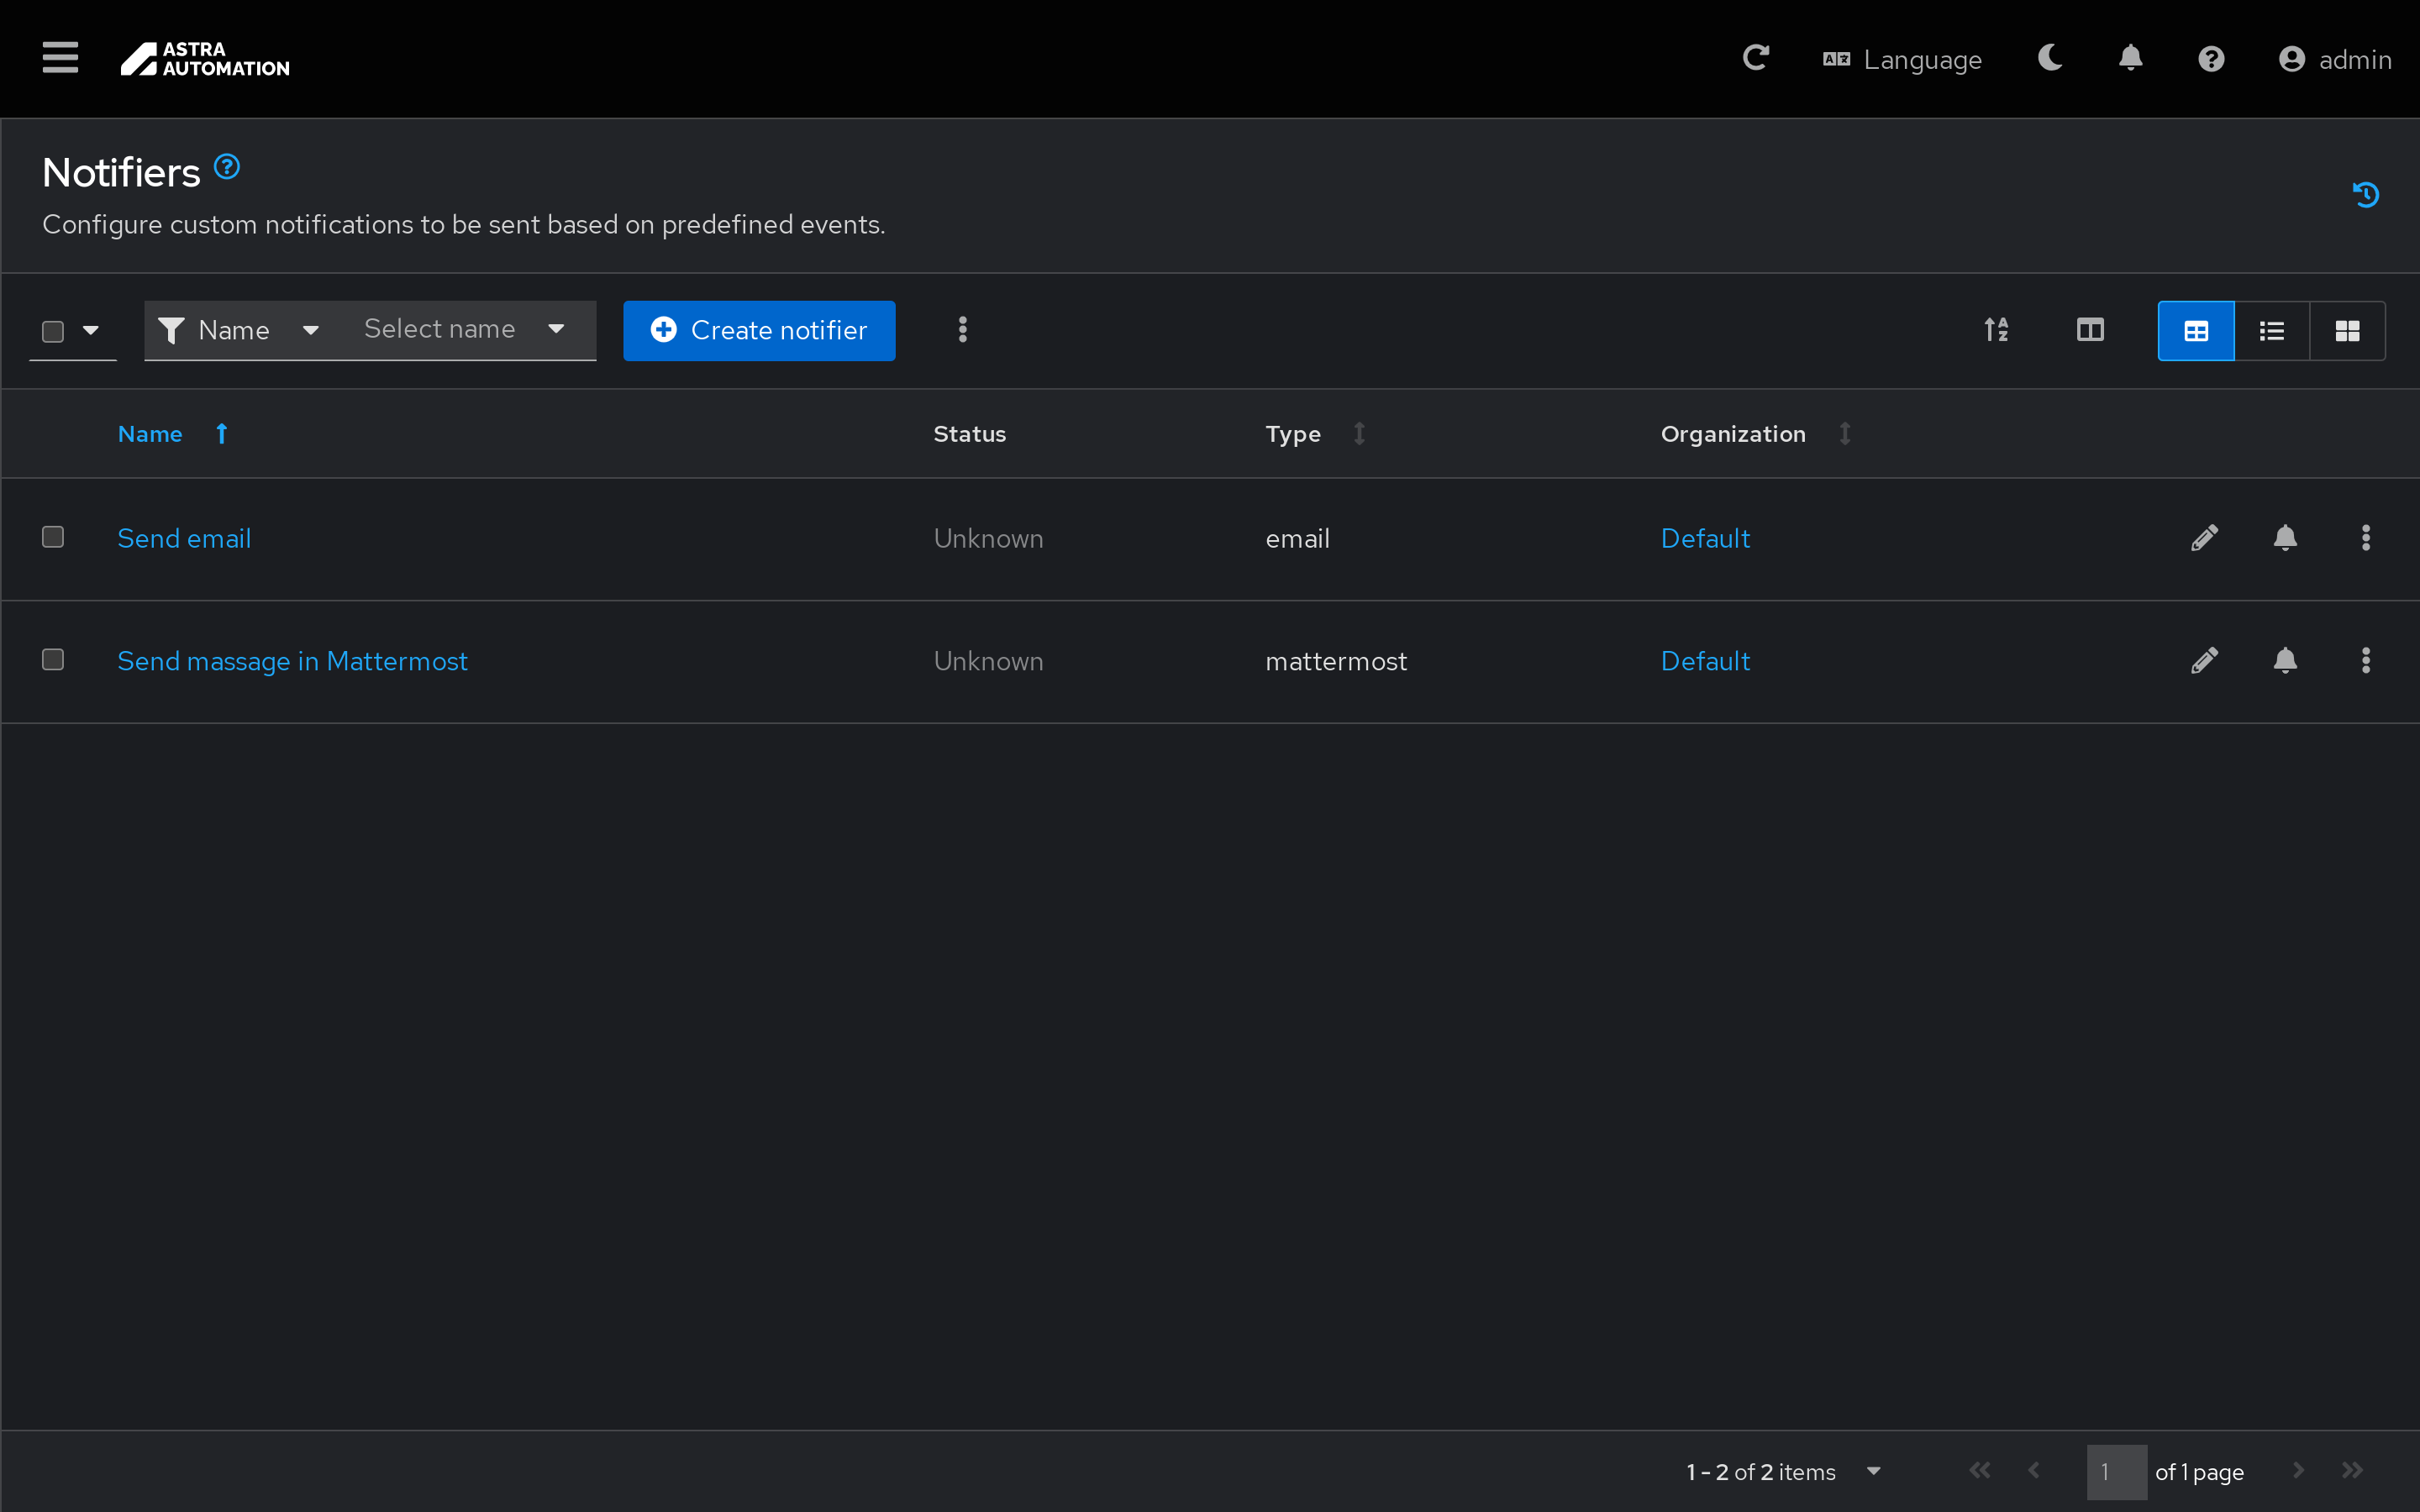The height and width of the screenshot is (1512, 2420).
Task: Click the refresh icon in header
Action: (1755, 58)
